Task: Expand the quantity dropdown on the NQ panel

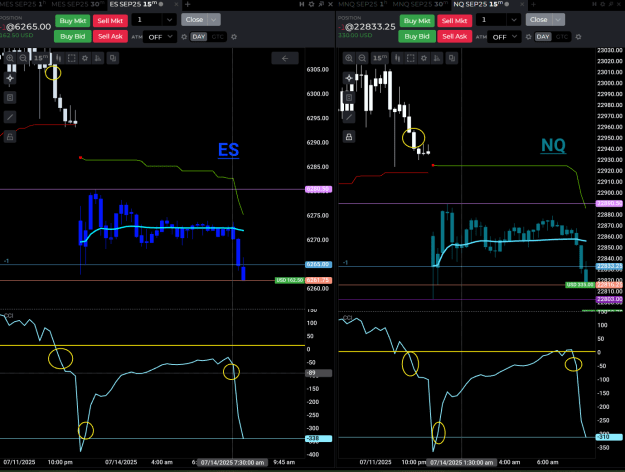Action: pyautogui.click(x=513, y=20)
